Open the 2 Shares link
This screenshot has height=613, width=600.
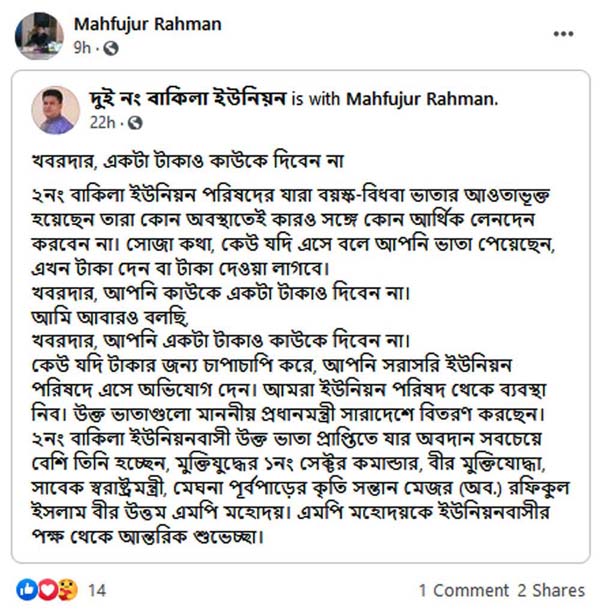(551, 590)
